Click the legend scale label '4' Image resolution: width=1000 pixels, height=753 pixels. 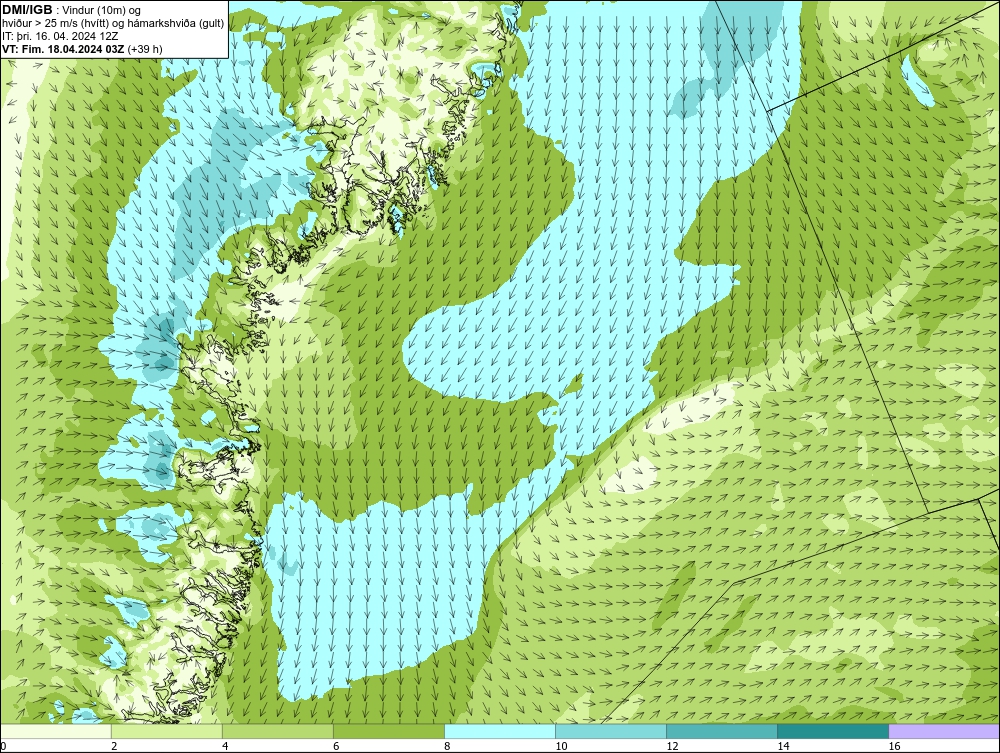[225, 746]
